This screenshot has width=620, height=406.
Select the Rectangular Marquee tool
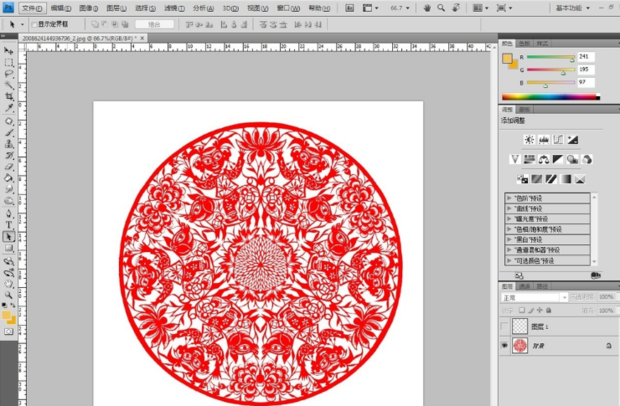(9, 62)
